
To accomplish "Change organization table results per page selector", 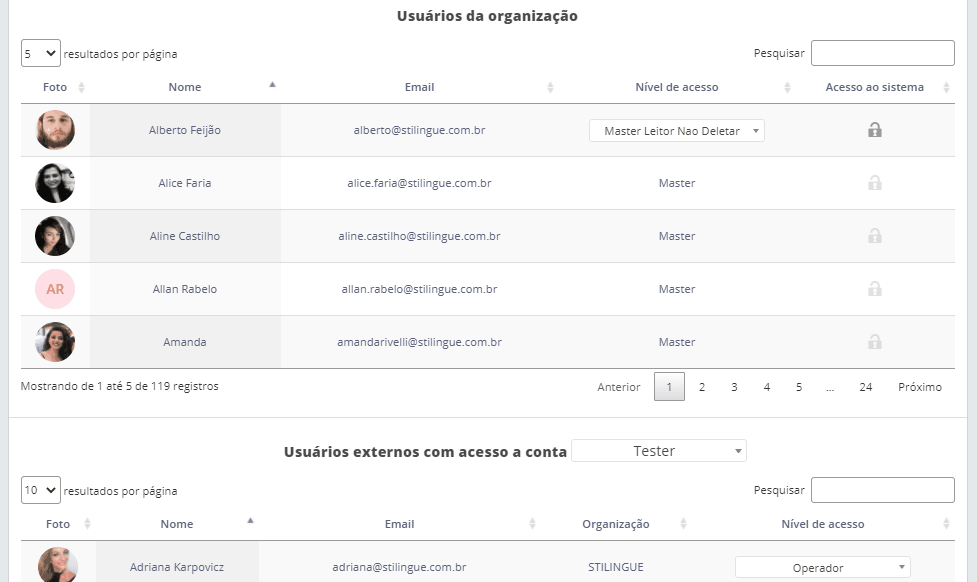I will coord(40,53).
